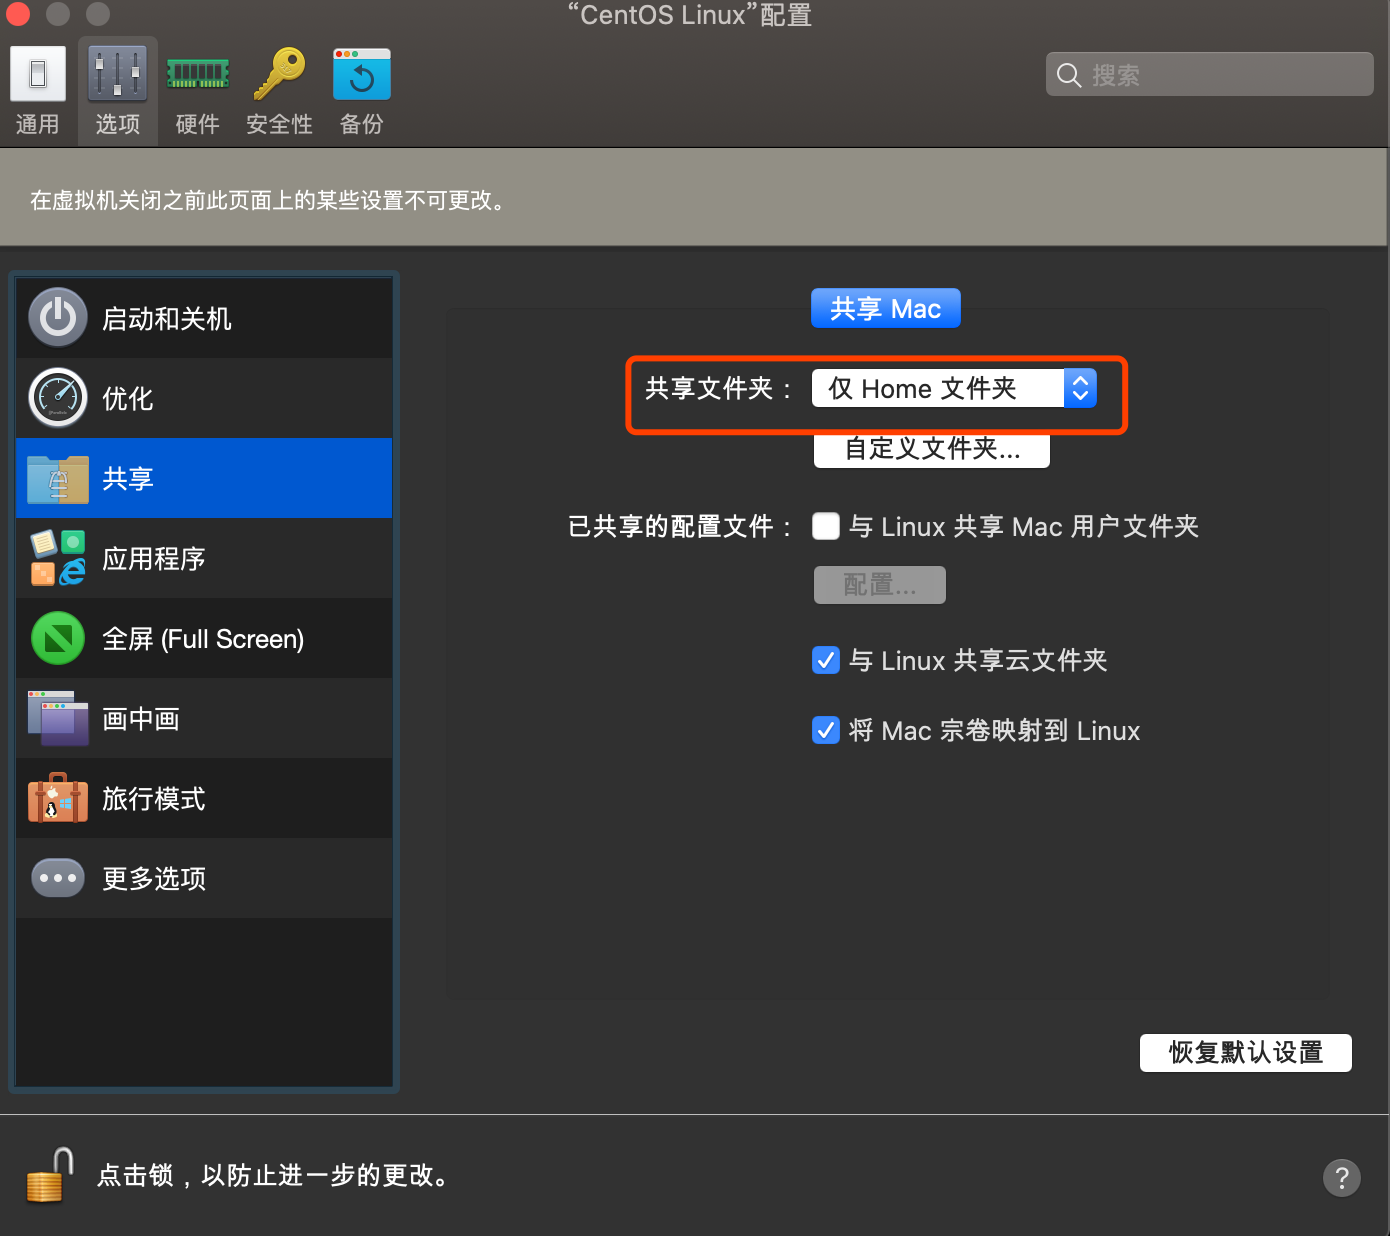
Task: Select 旅行模式 in the sidebar
Action: 204,798
